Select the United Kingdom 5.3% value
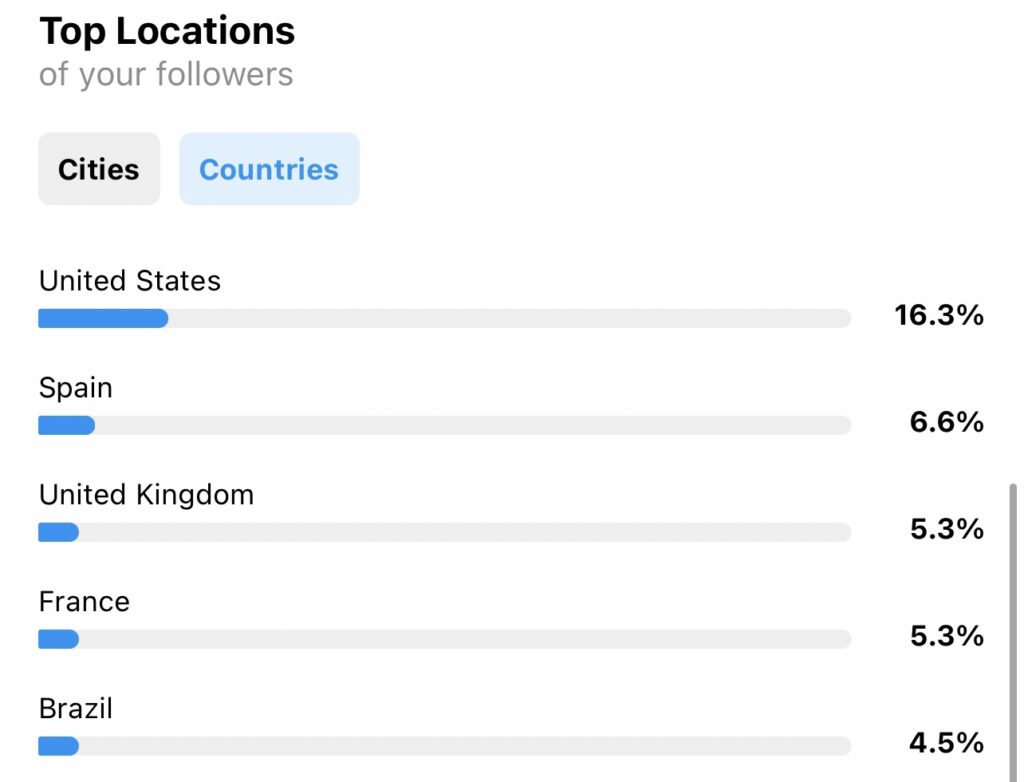1024x782 pixels. [x=946, y=529]
